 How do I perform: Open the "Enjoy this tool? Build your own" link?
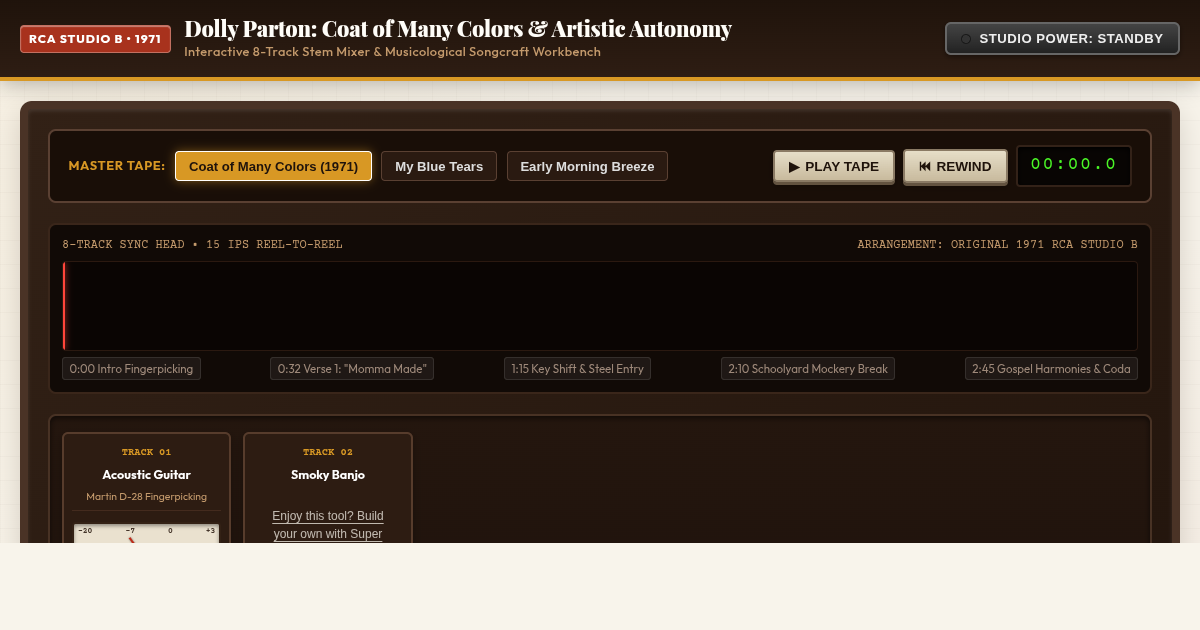pos(328,525)
